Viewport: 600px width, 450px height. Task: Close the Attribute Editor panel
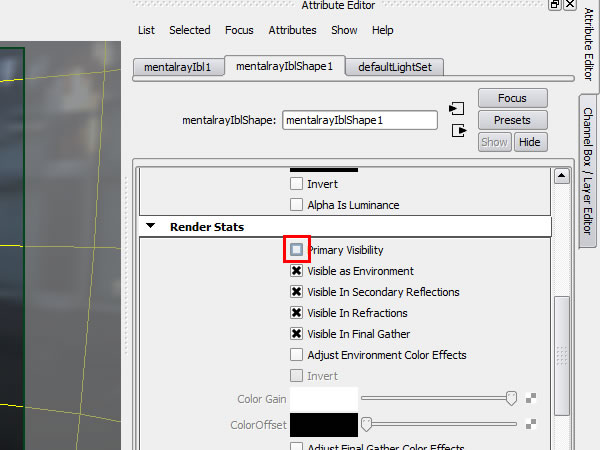570,5
